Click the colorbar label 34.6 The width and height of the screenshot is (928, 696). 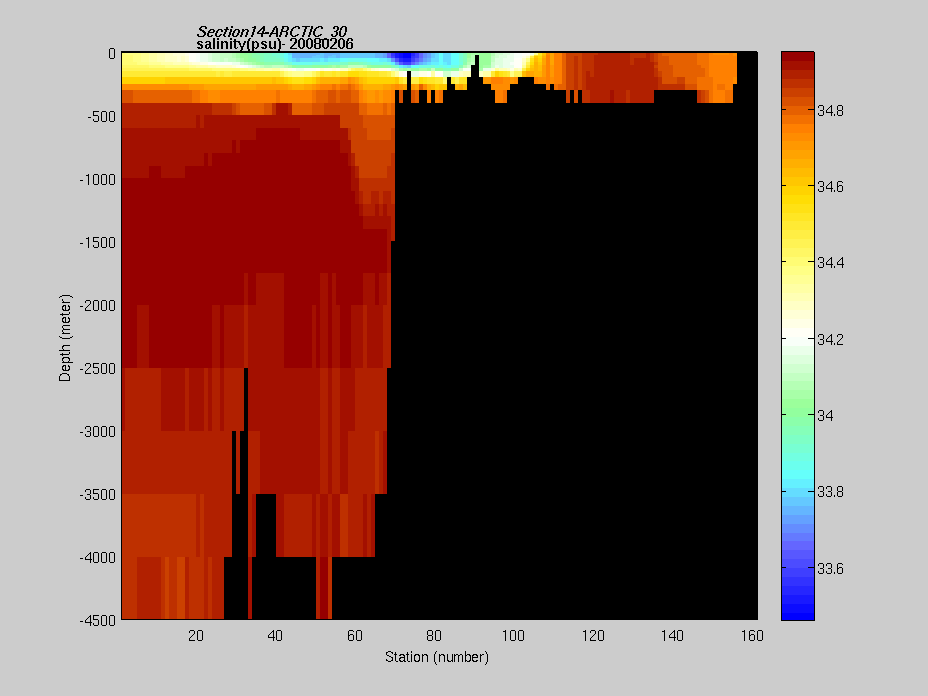[x=830, y=186]
